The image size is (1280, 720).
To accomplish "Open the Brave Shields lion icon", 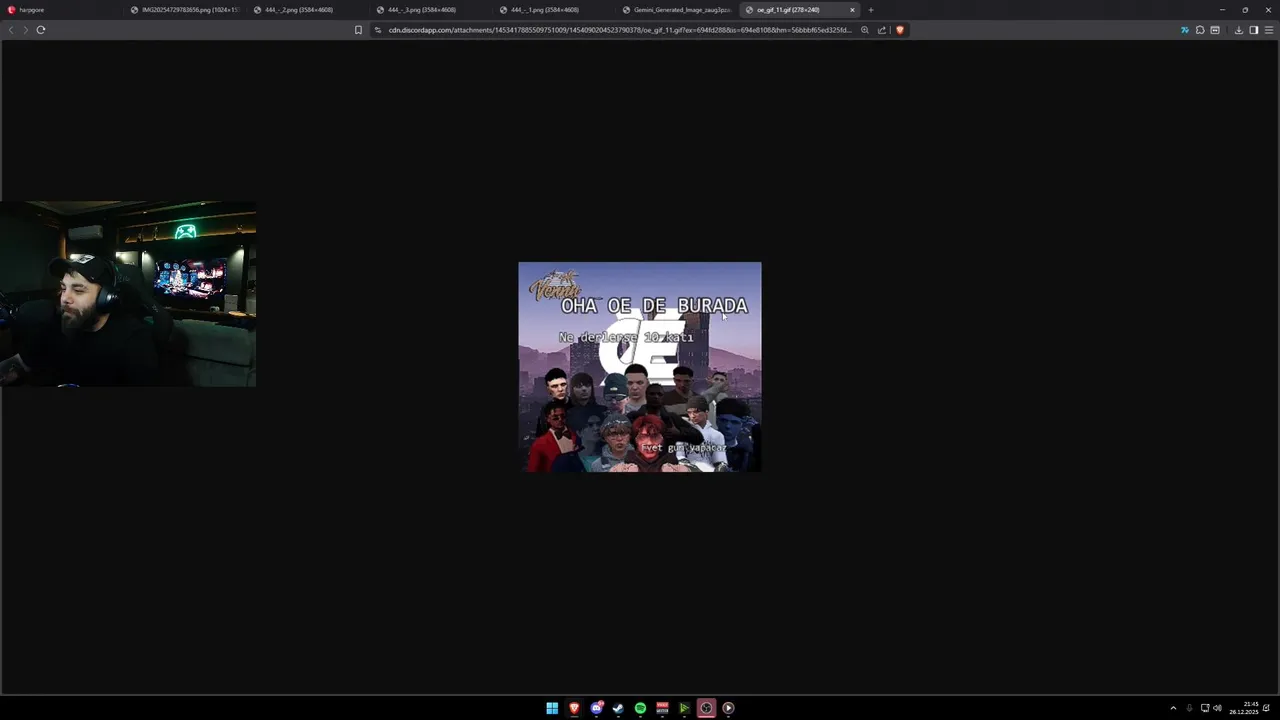I will tap(900, 30).
